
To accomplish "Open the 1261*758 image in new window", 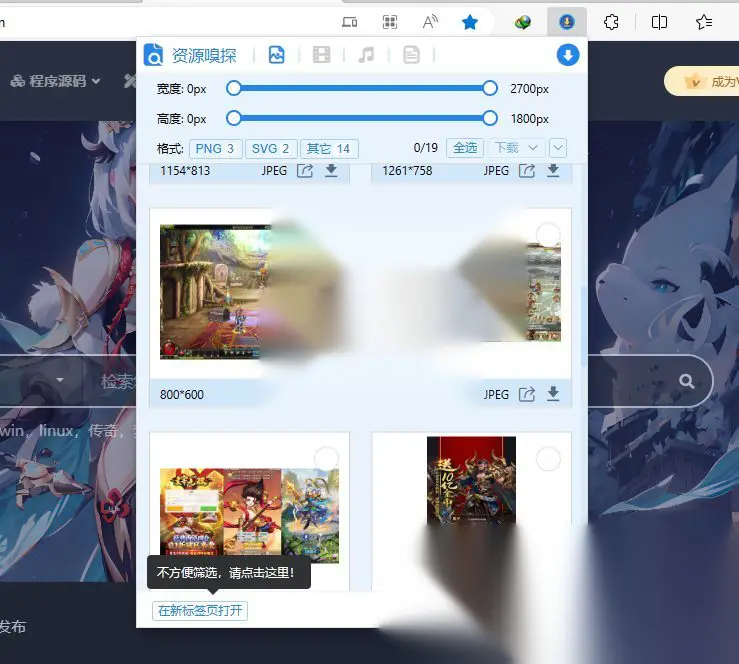I will [527, 171].
